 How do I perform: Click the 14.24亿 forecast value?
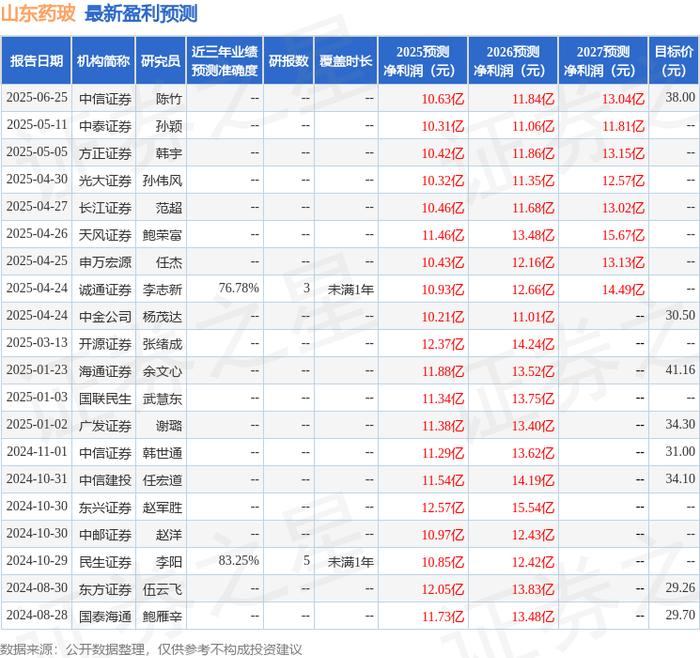tap(533, 344)
